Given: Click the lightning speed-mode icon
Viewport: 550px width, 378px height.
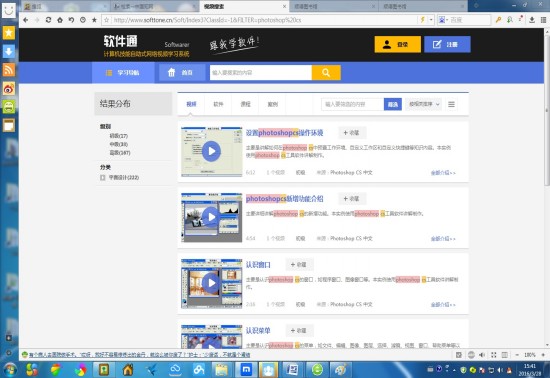Looking at the screenshot, I should 423,20.
